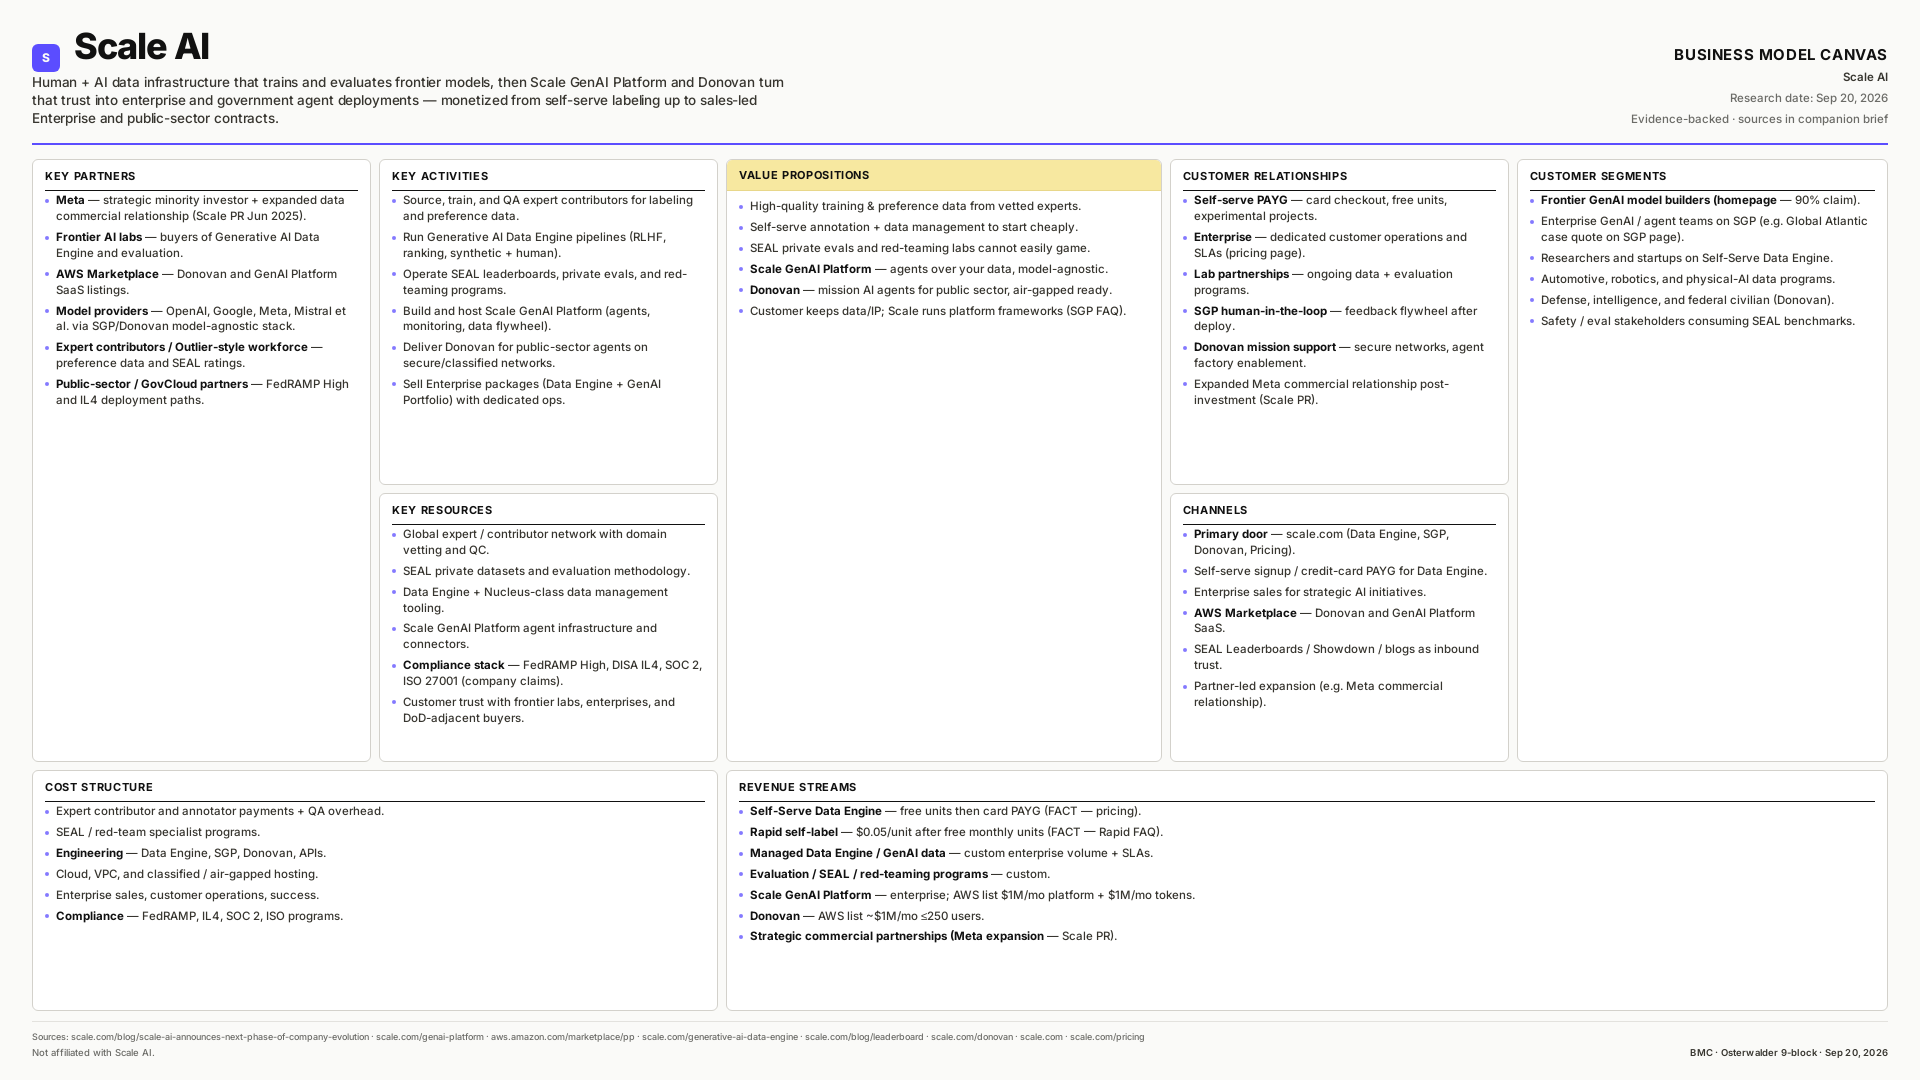
Task: Click 'SEAL private datasets and evaluation methodology'
Action: [x=546, y=571]
